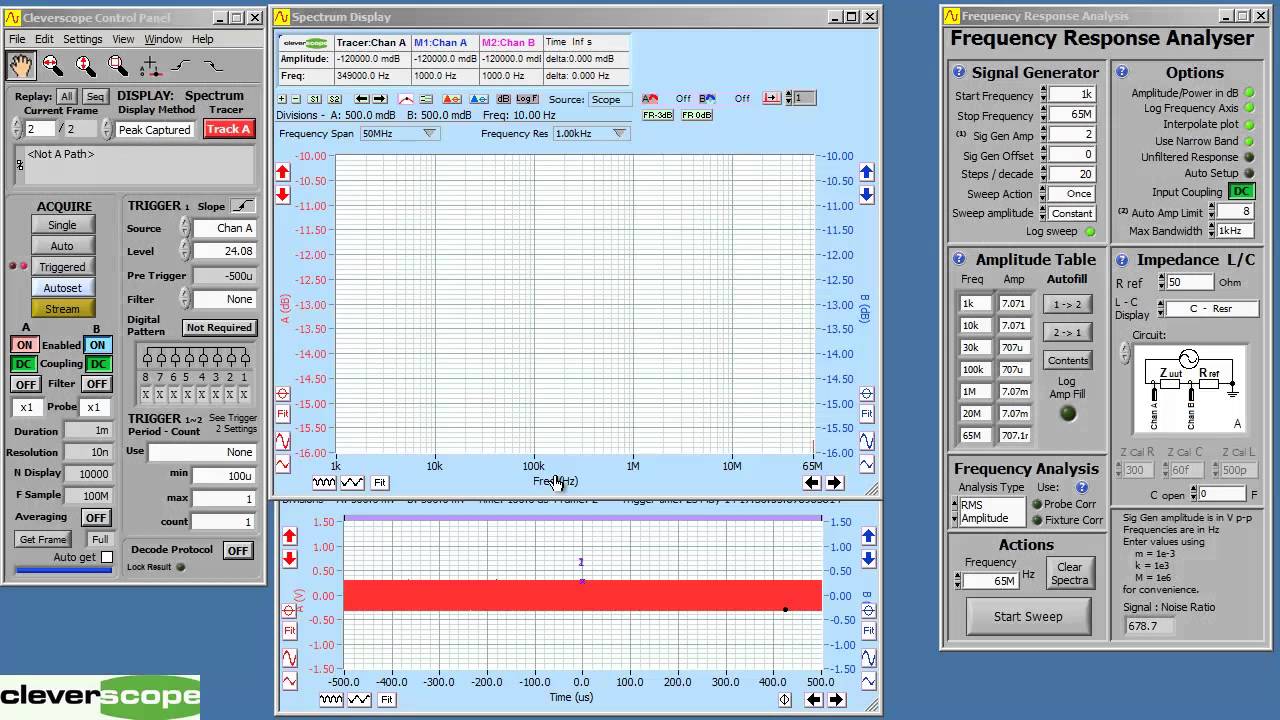
Task: Open the Display Method Peak Captured selector
Action: pos(155,130)
